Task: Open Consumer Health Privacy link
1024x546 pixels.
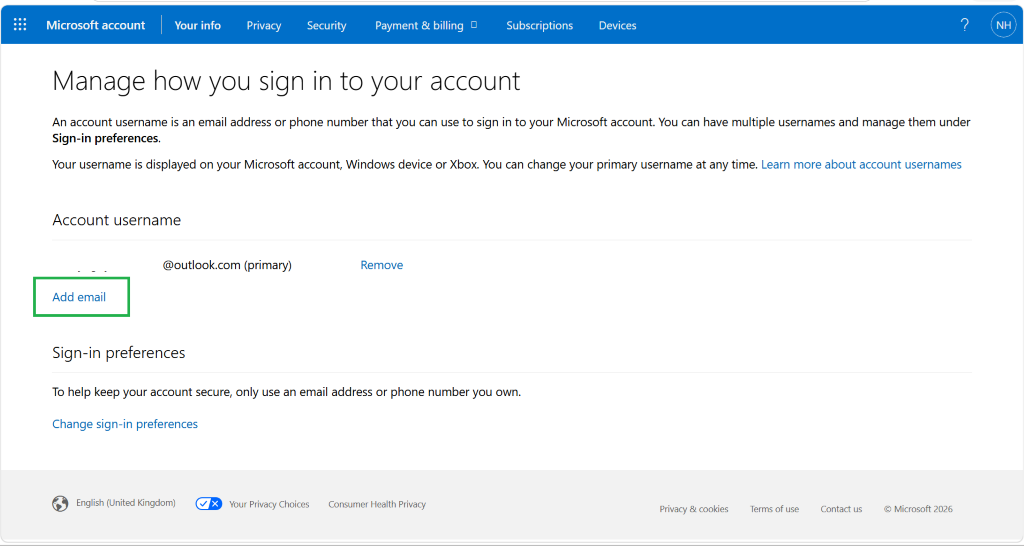Action: coord(377,504)
